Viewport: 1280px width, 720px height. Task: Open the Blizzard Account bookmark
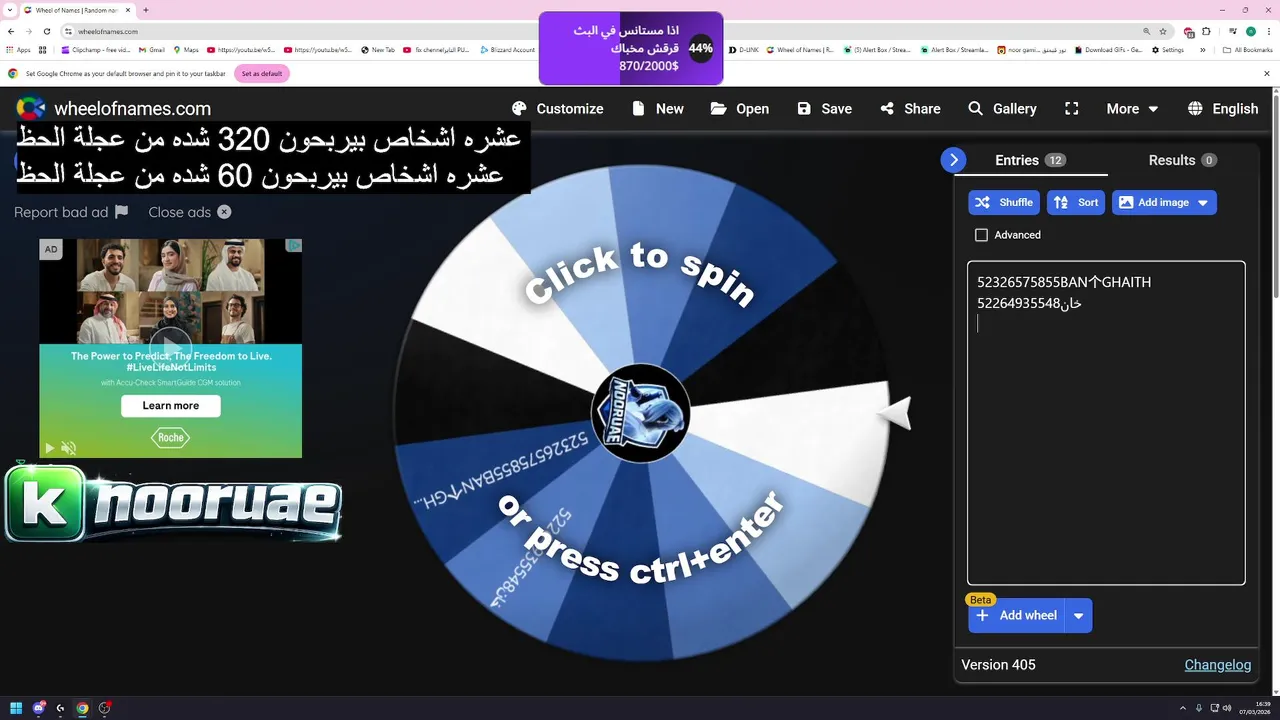[508, 49]
